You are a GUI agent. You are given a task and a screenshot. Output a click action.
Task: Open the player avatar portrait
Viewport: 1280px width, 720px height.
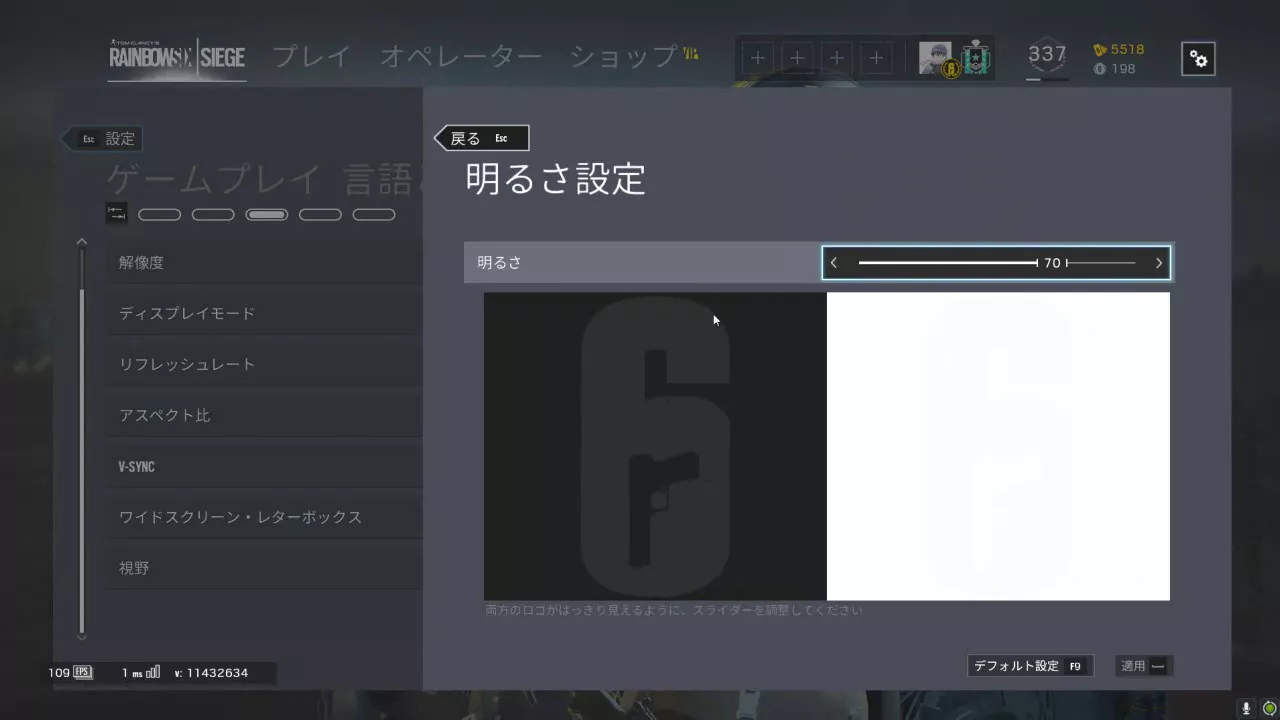coord(936,58)
